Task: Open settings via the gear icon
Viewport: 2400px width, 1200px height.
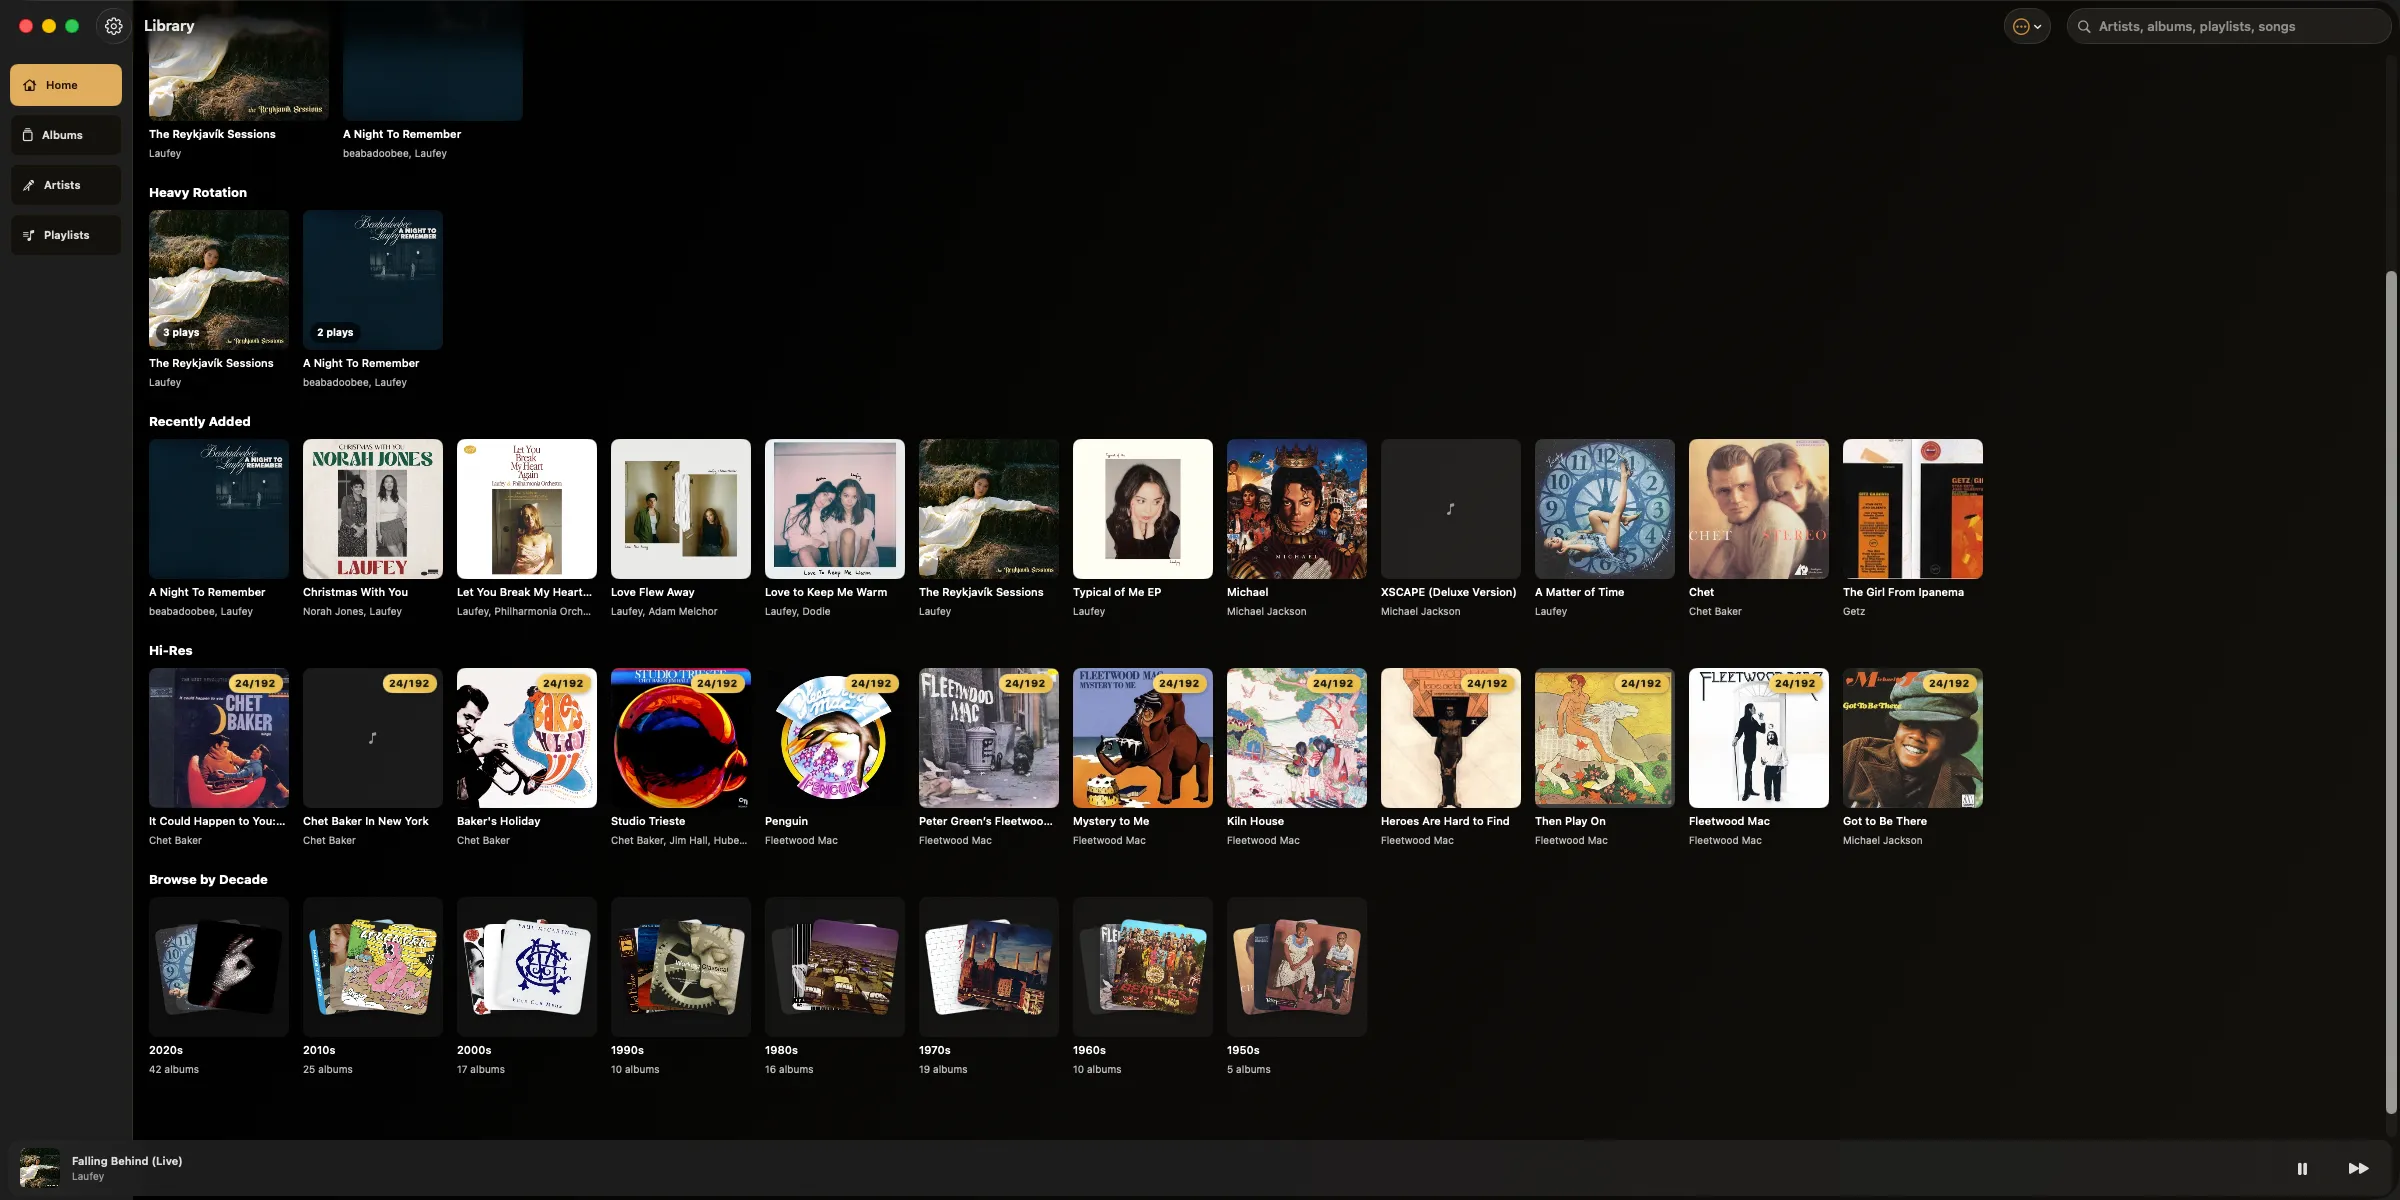Action: 114,27
